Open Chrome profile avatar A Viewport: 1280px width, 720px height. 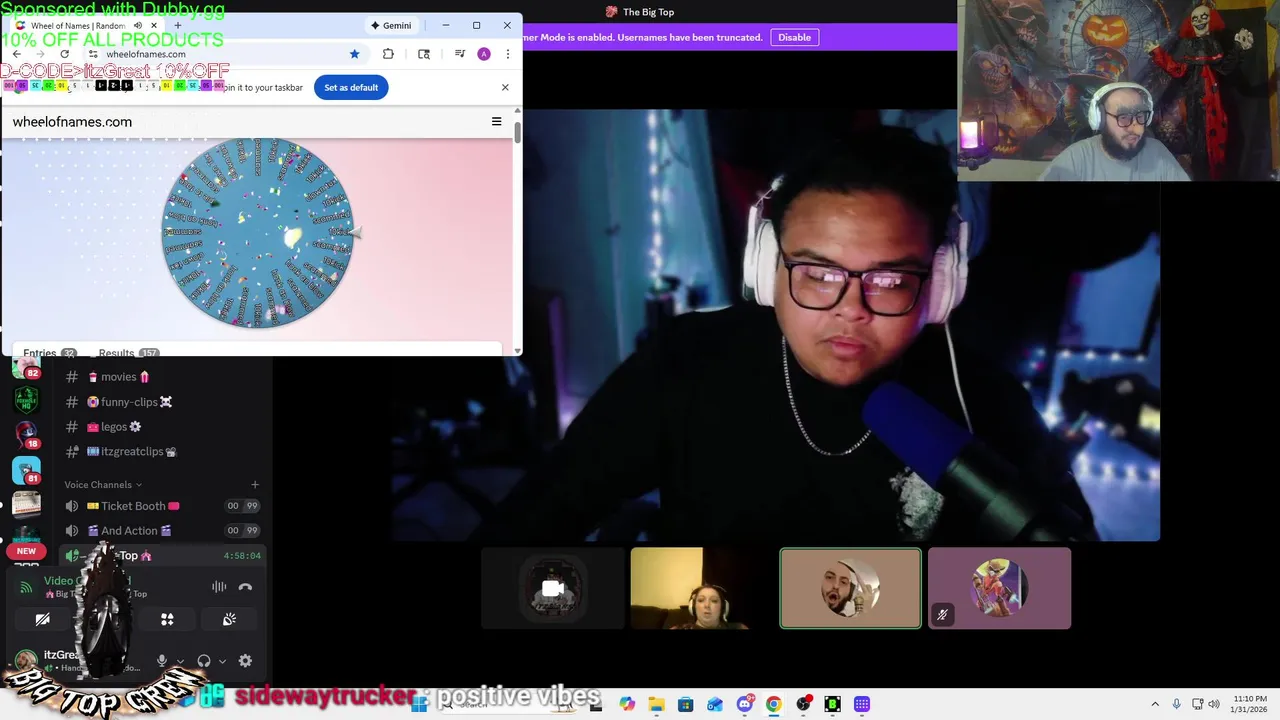(x=484, y=54)
